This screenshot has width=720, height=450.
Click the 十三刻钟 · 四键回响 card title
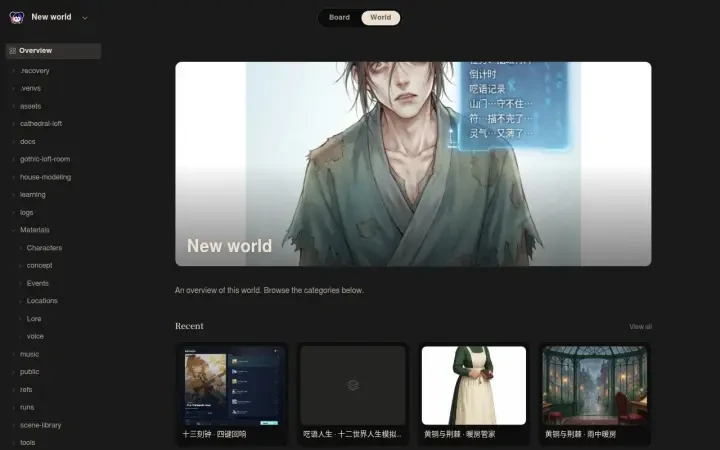214,434
